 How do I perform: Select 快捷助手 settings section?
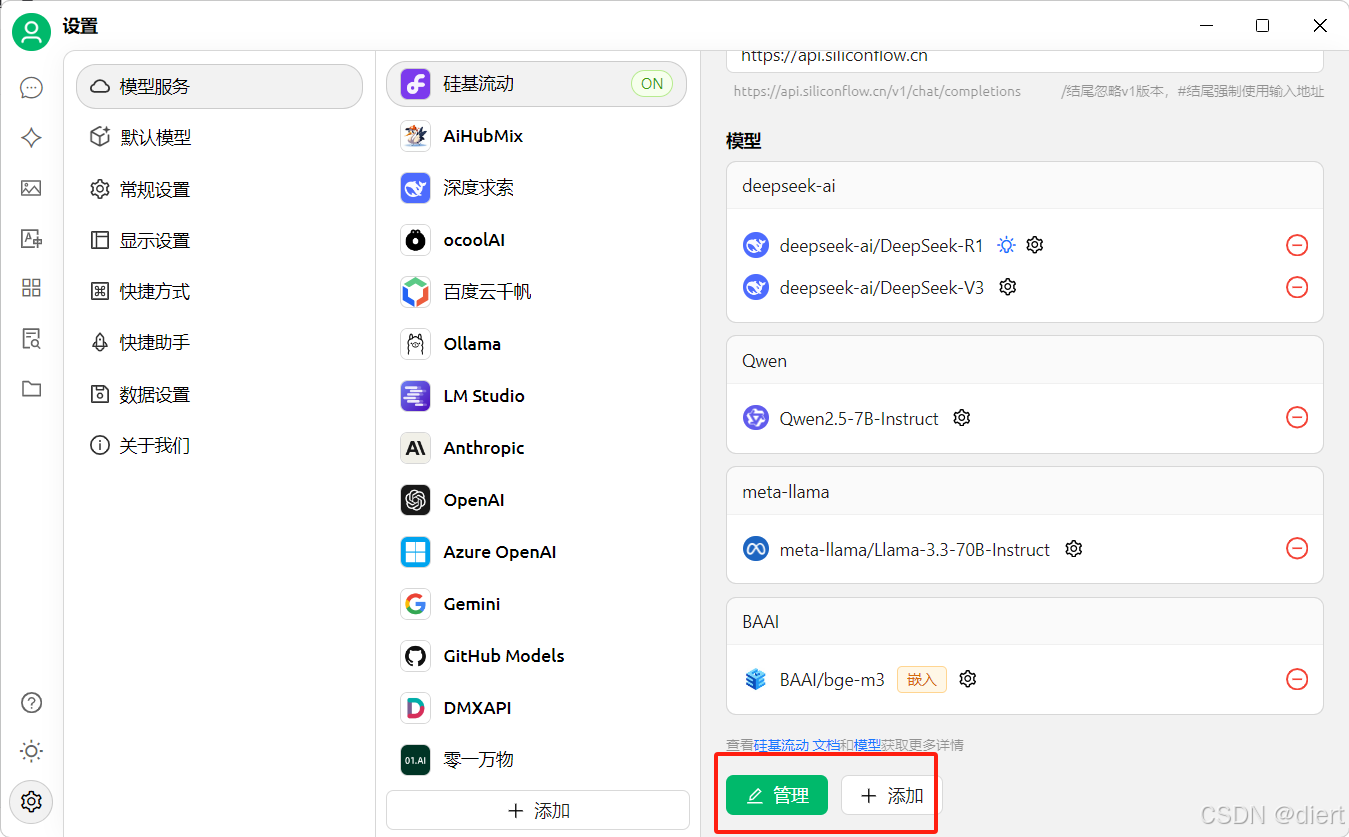pyautogui.click(x=219, y=342)
